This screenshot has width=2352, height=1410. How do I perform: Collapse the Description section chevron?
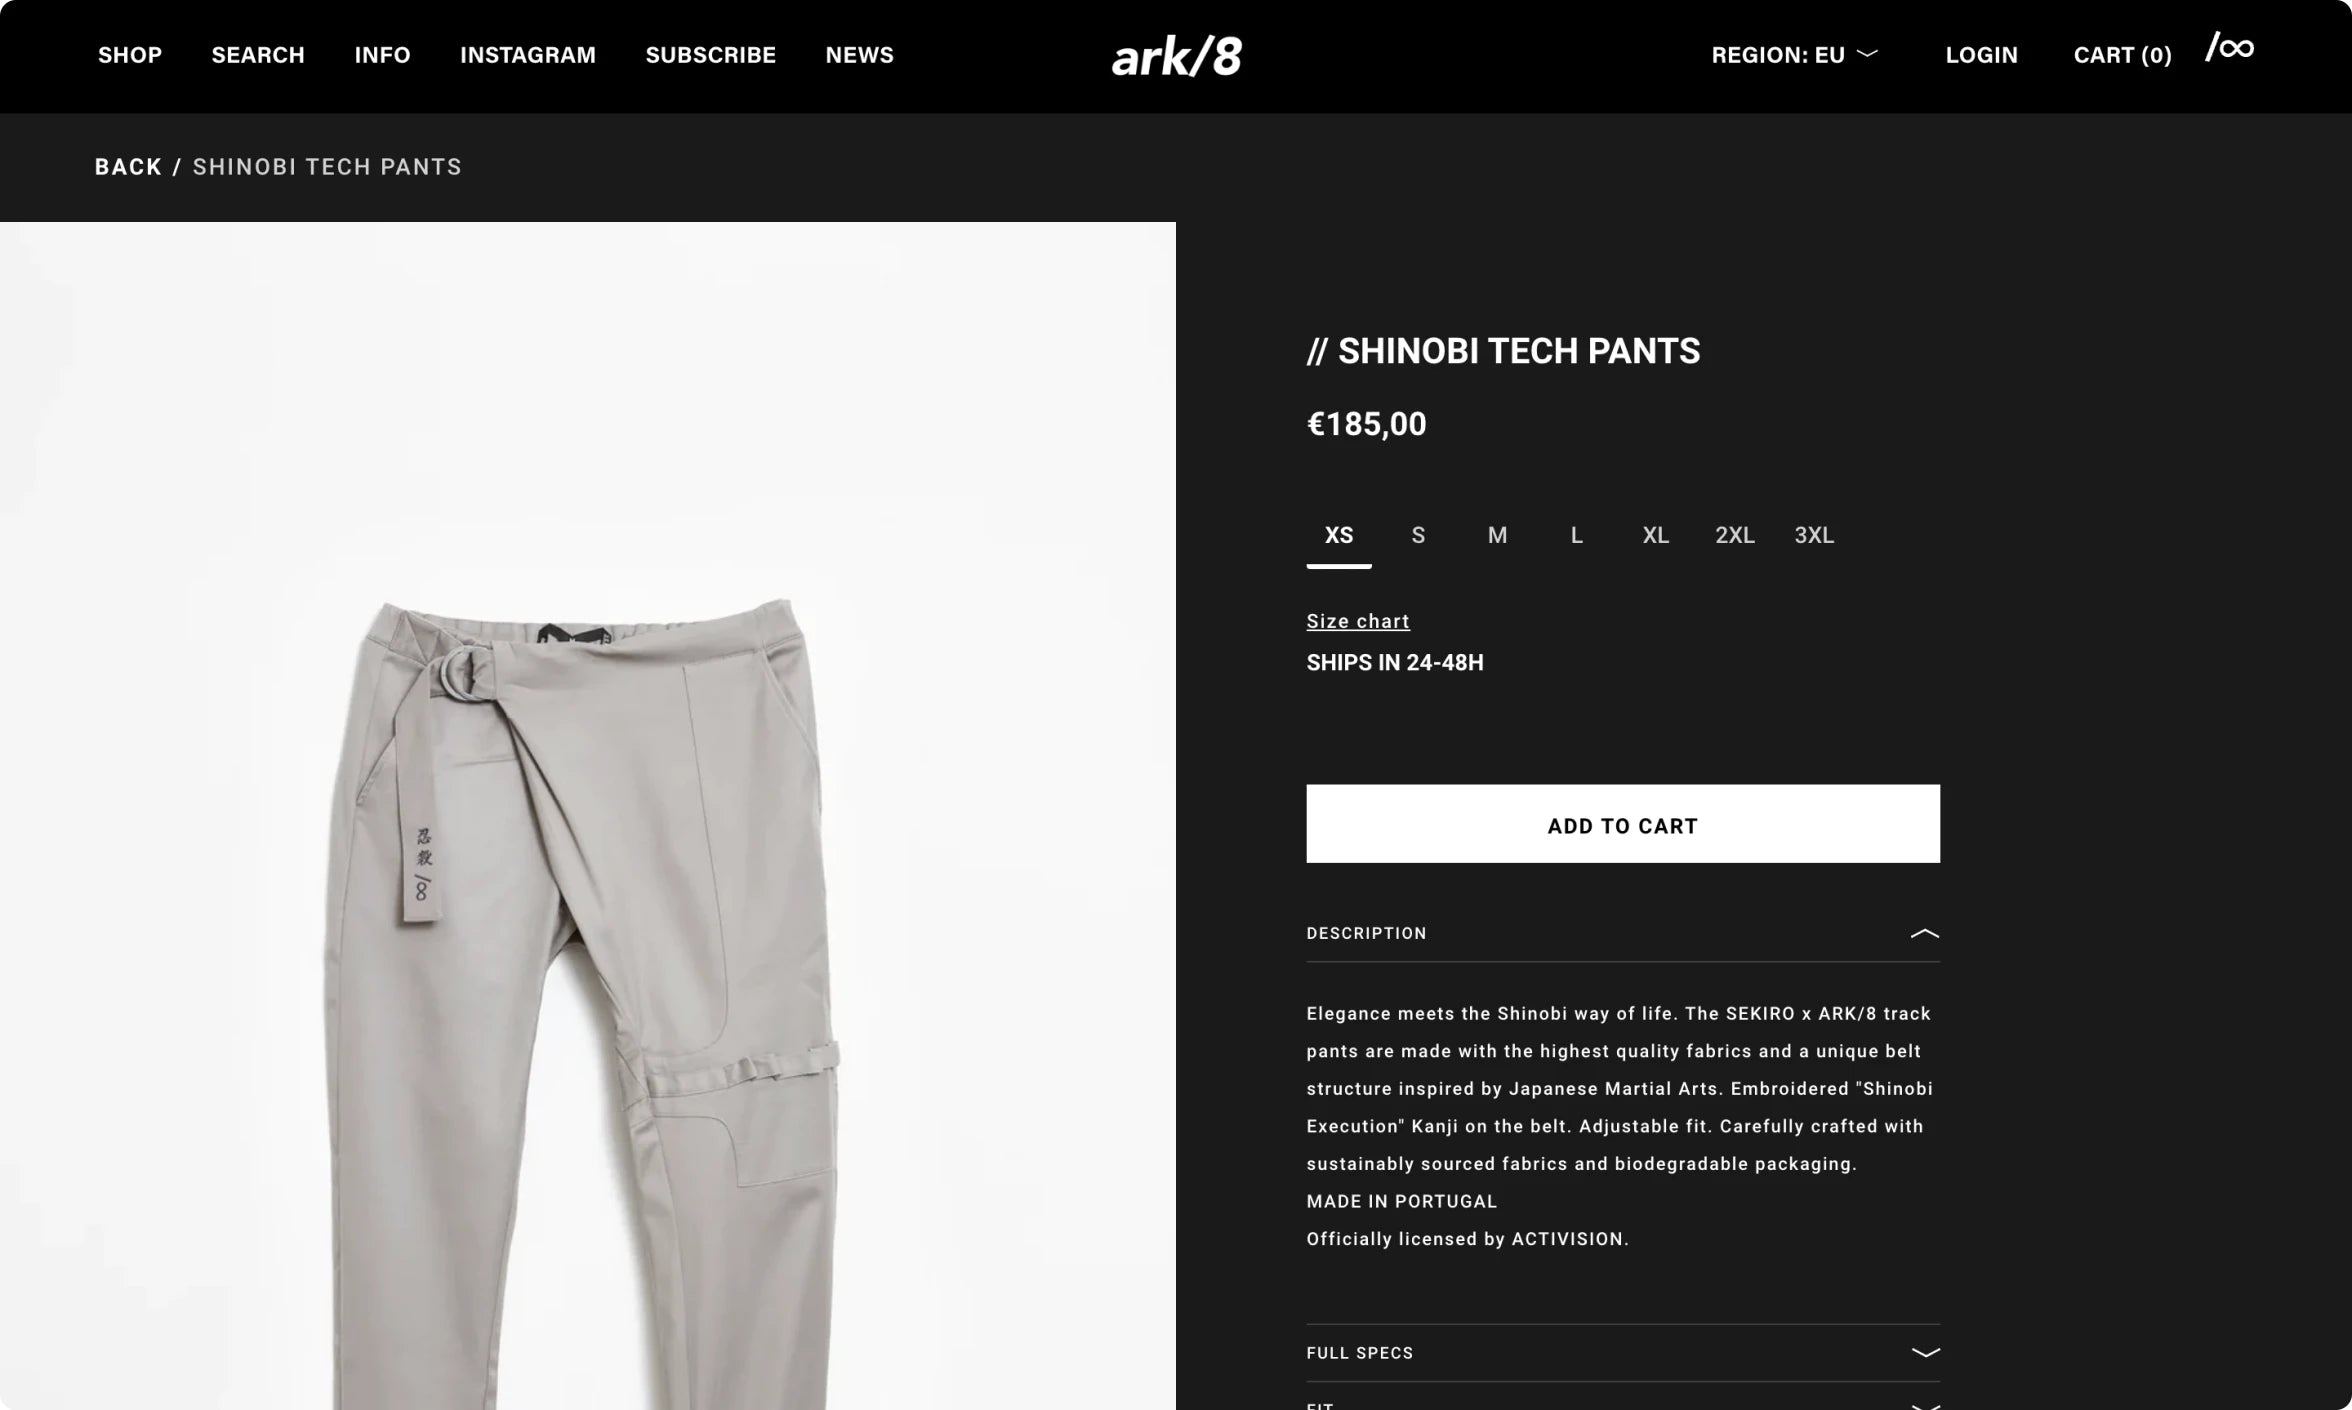(x=1924, y=933)
